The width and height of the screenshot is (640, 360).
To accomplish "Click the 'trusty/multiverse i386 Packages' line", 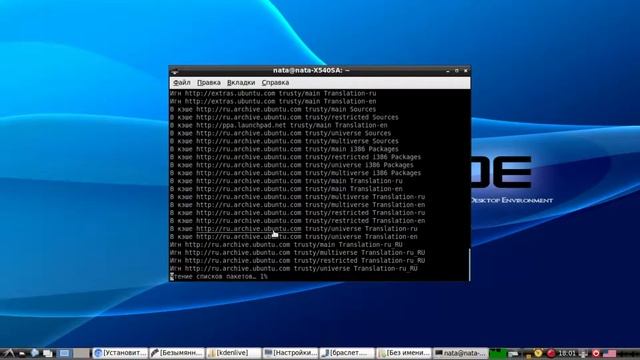I will click(x=295, y=173).
